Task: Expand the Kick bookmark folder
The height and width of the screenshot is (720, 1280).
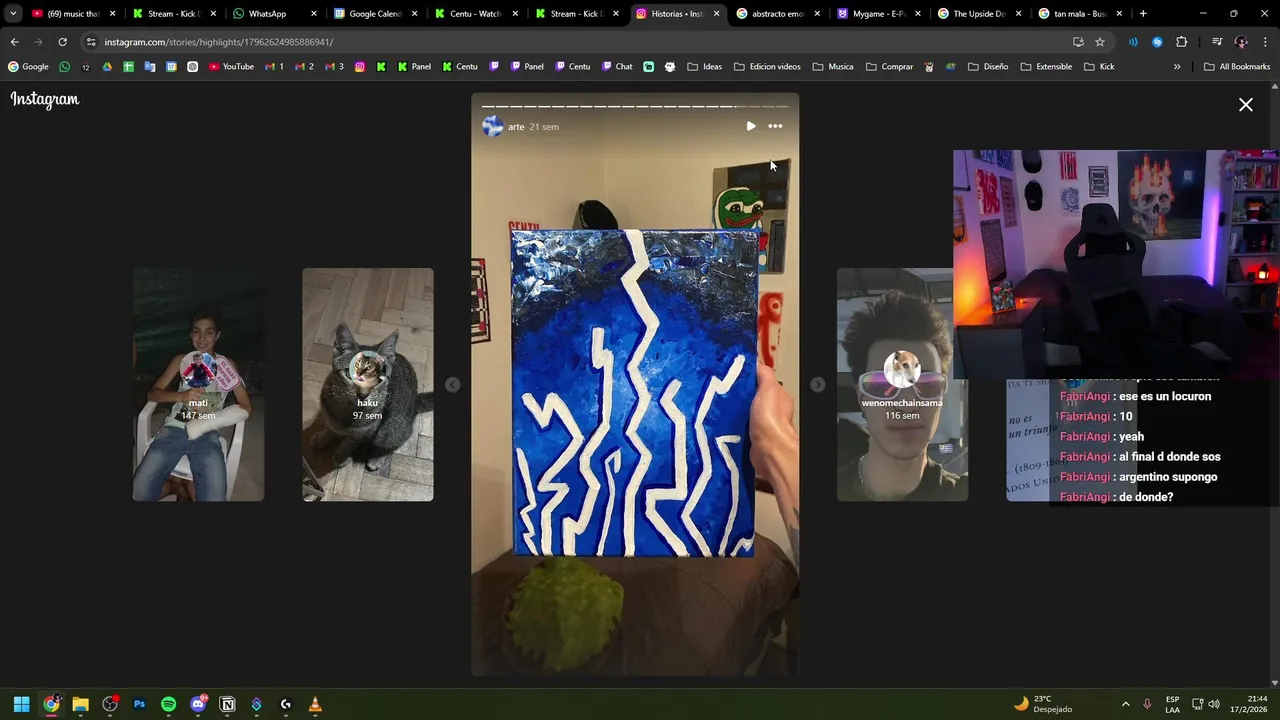Action: tap(1099, 67)
